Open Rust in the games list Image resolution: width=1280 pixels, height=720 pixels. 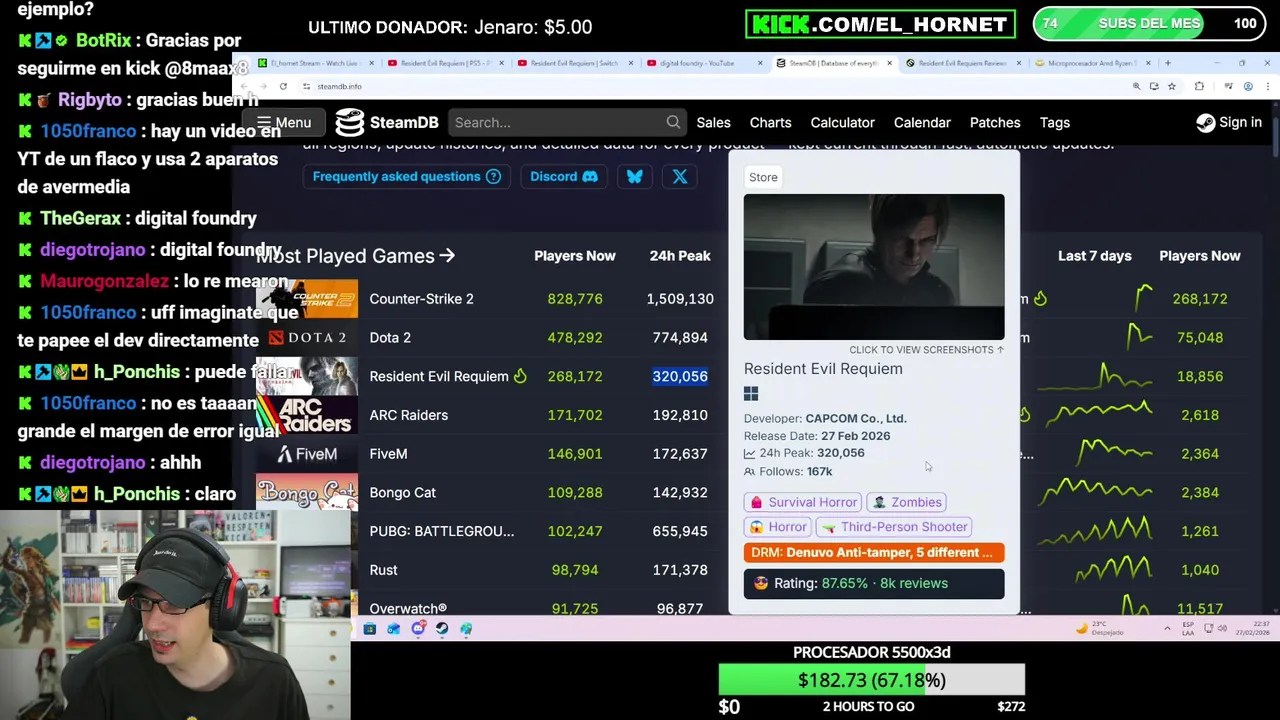[383, 570]
